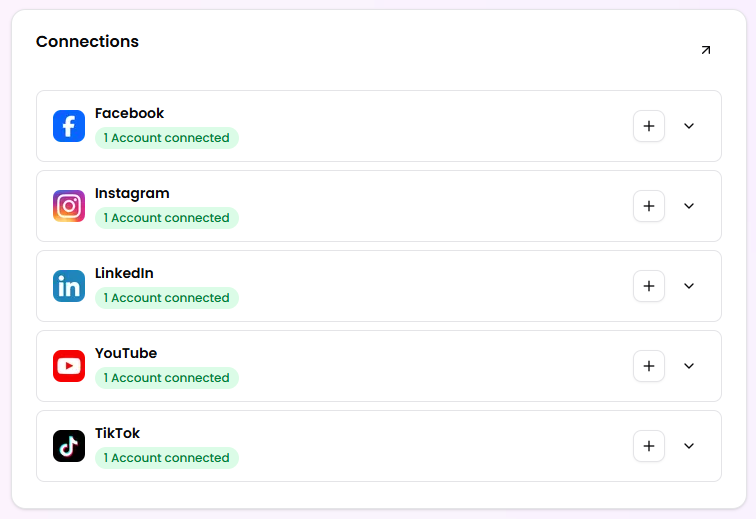Click TikTok's '1 Account connected' badge
Image resolution: width=756 pixels, height=519 pixels.
[x=167, y=458]
